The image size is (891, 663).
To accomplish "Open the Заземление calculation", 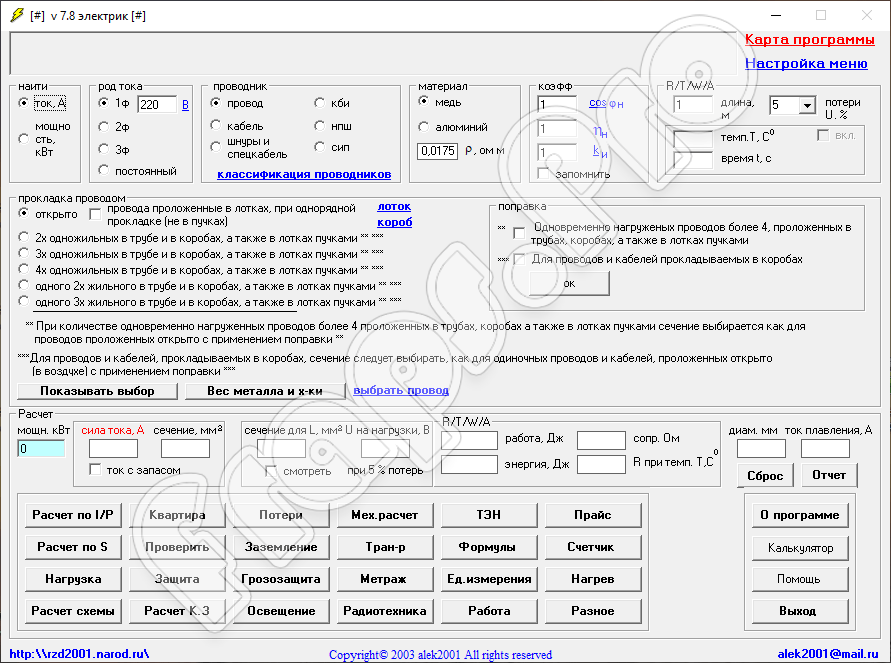I will tap(280, 547).
